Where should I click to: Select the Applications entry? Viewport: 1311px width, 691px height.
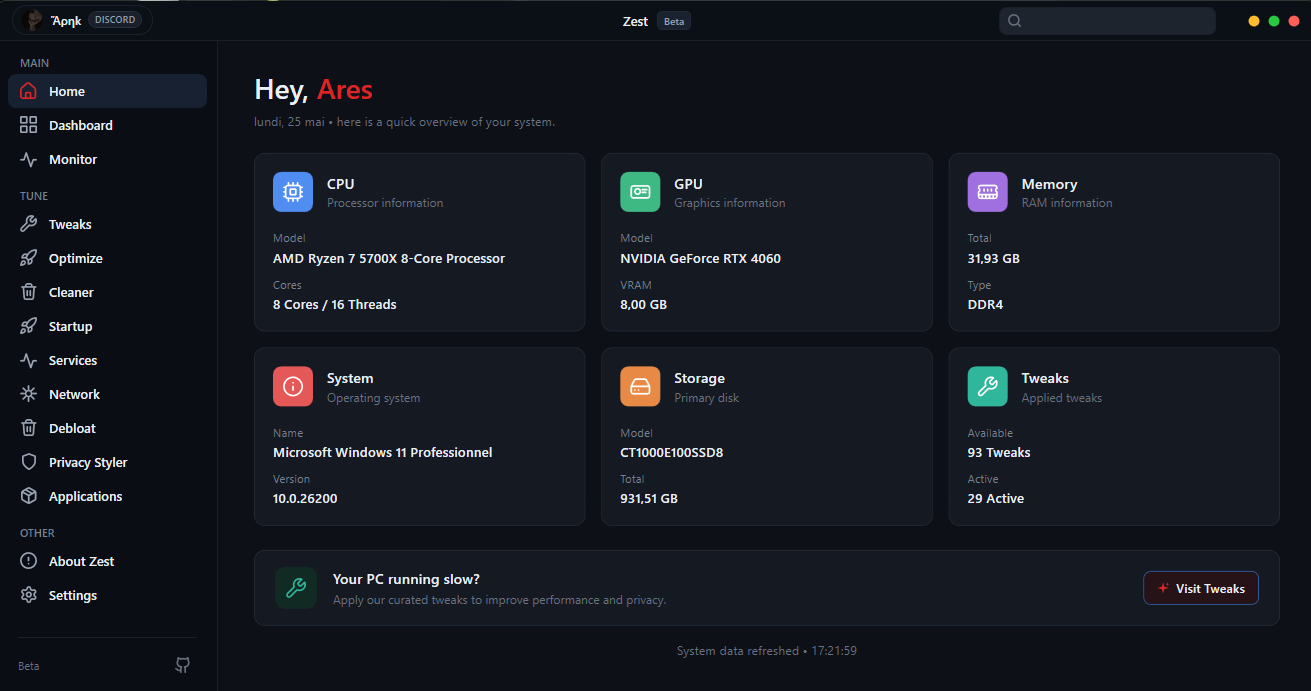pos(108,496)
